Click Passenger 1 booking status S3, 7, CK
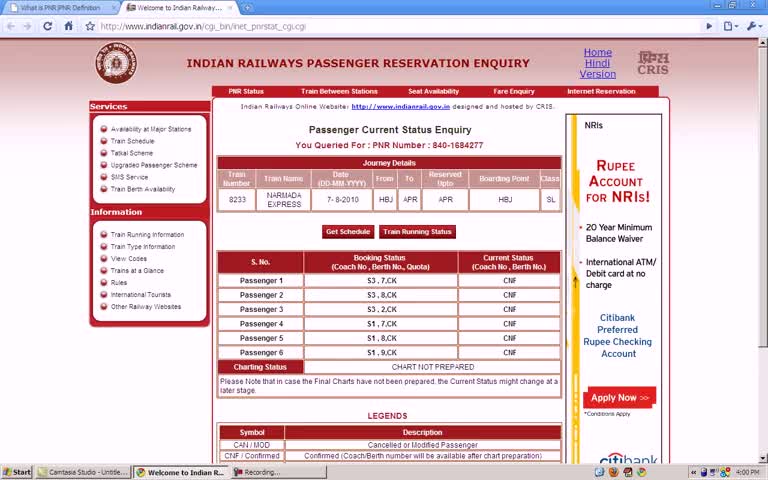The width and height of the screenshot is (768, 480). pyautogui.click(x=381, y=281)
